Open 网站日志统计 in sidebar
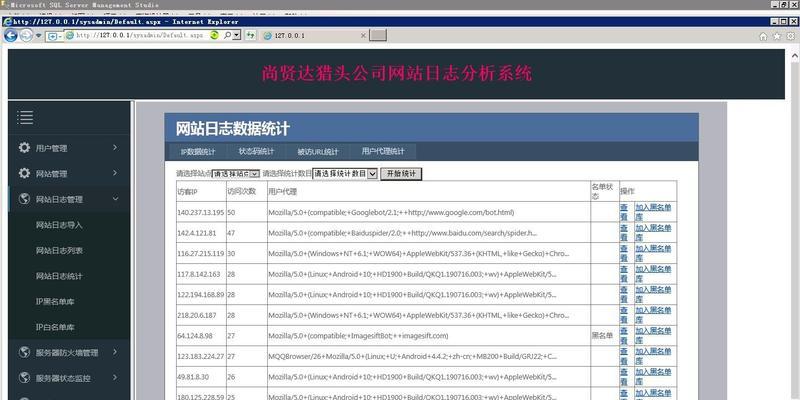Viewport: 800px width, 400px height. [x=59, y=276]
